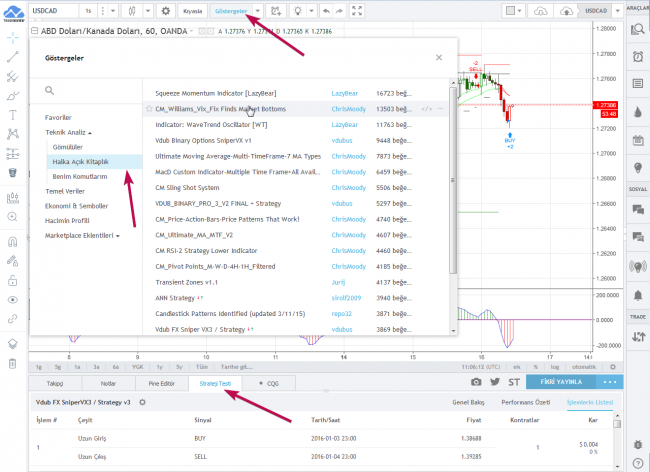The width and height of the screenshot is (650, 472).
Task: Select the chart patterns tool
Action: [x=13, y=134]
